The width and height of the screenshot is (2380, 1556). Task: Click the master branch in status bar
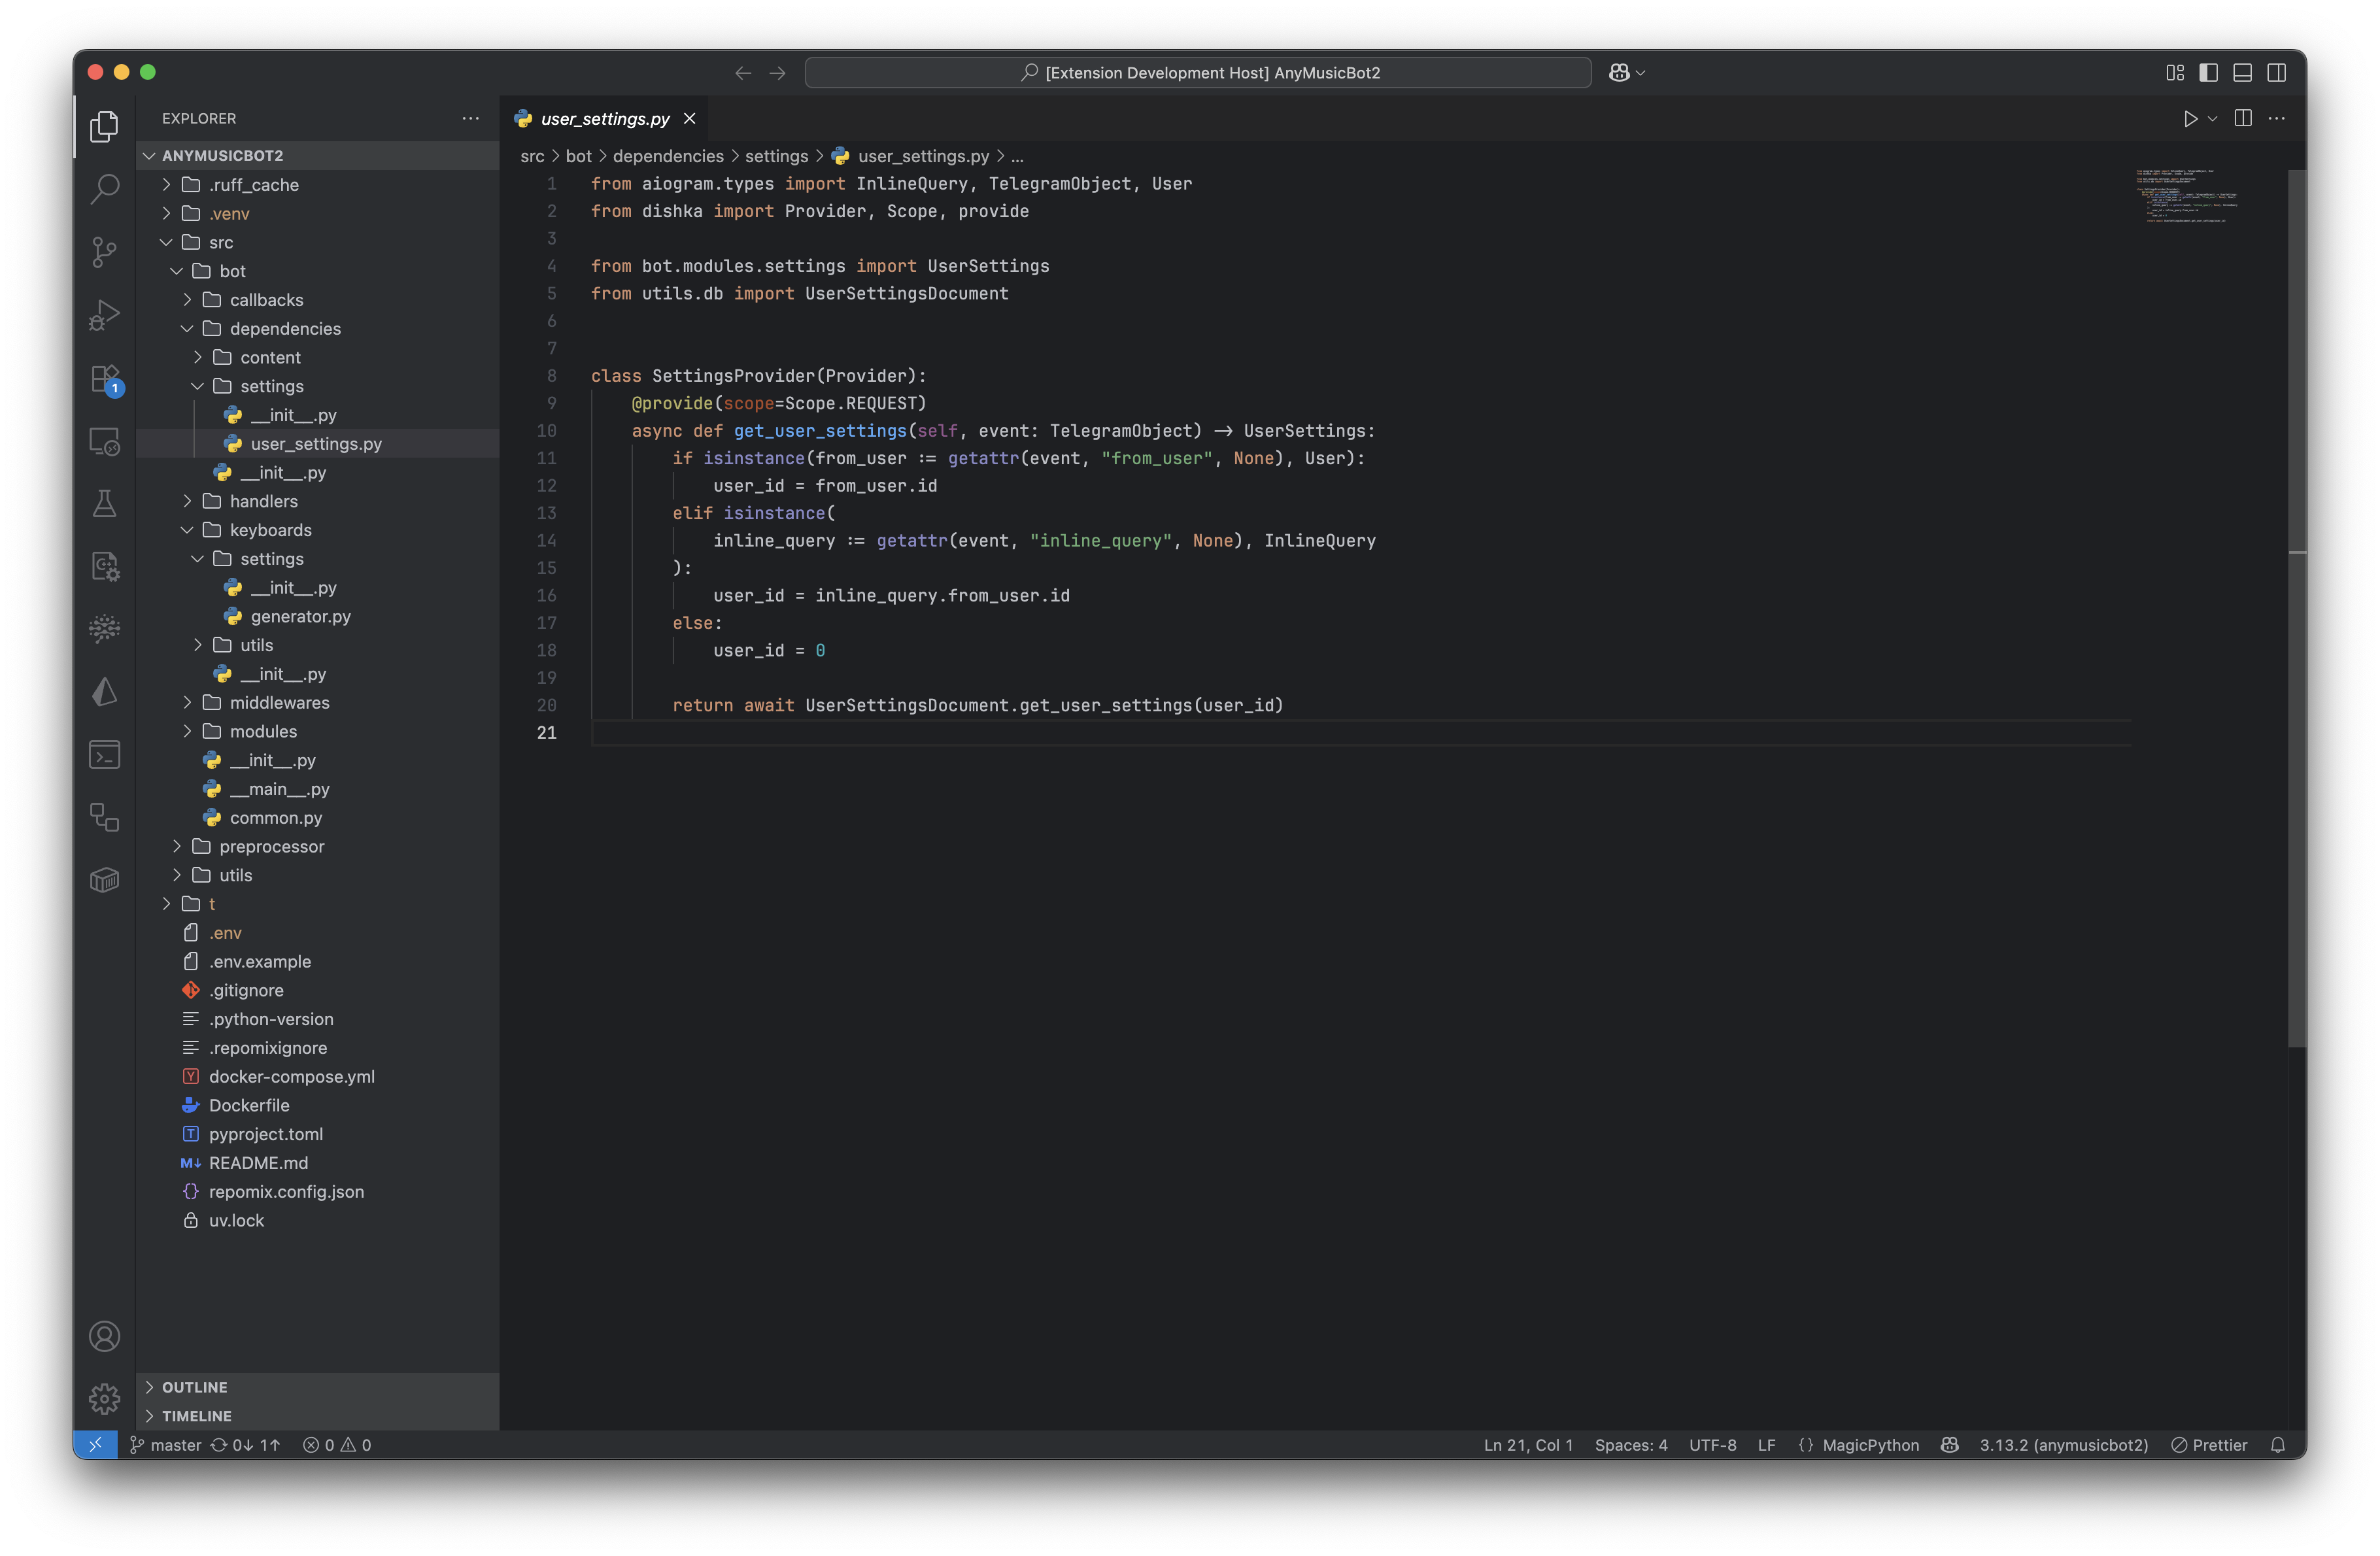(x=166, y=1445)
